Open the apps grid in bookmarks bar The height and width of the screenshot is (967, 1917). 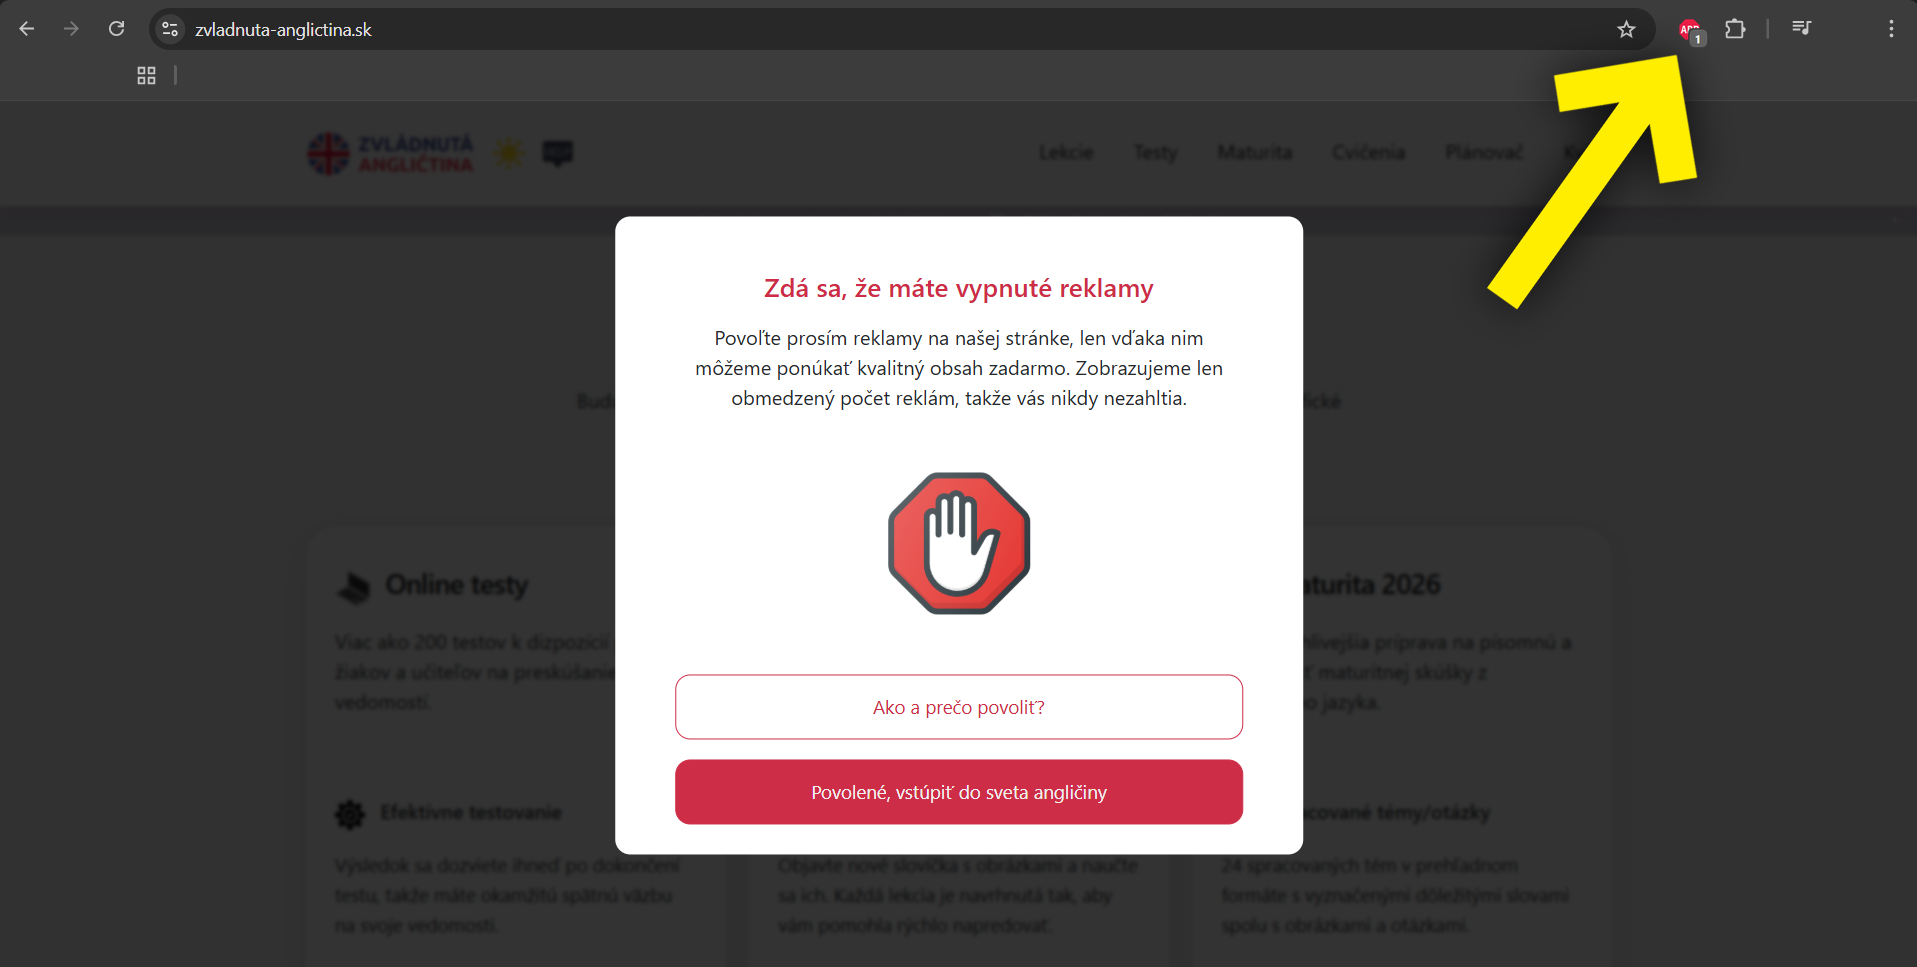coord(146,75)
